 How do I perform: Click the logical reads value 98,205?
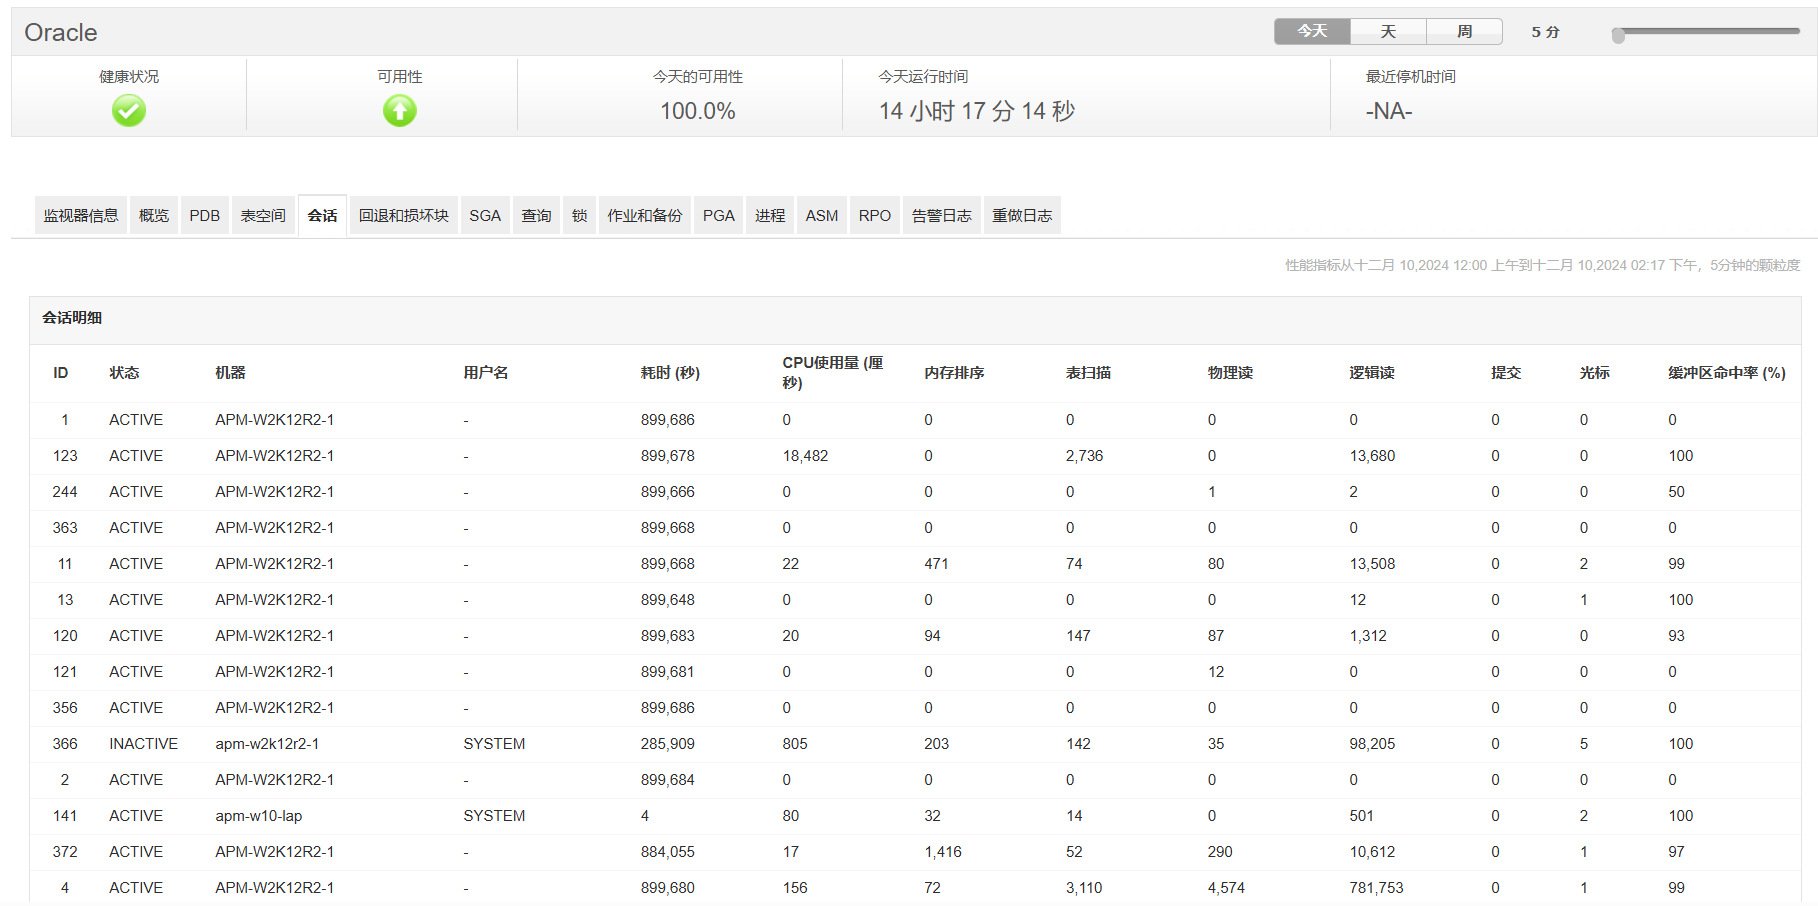click(x=1372, y=744)
